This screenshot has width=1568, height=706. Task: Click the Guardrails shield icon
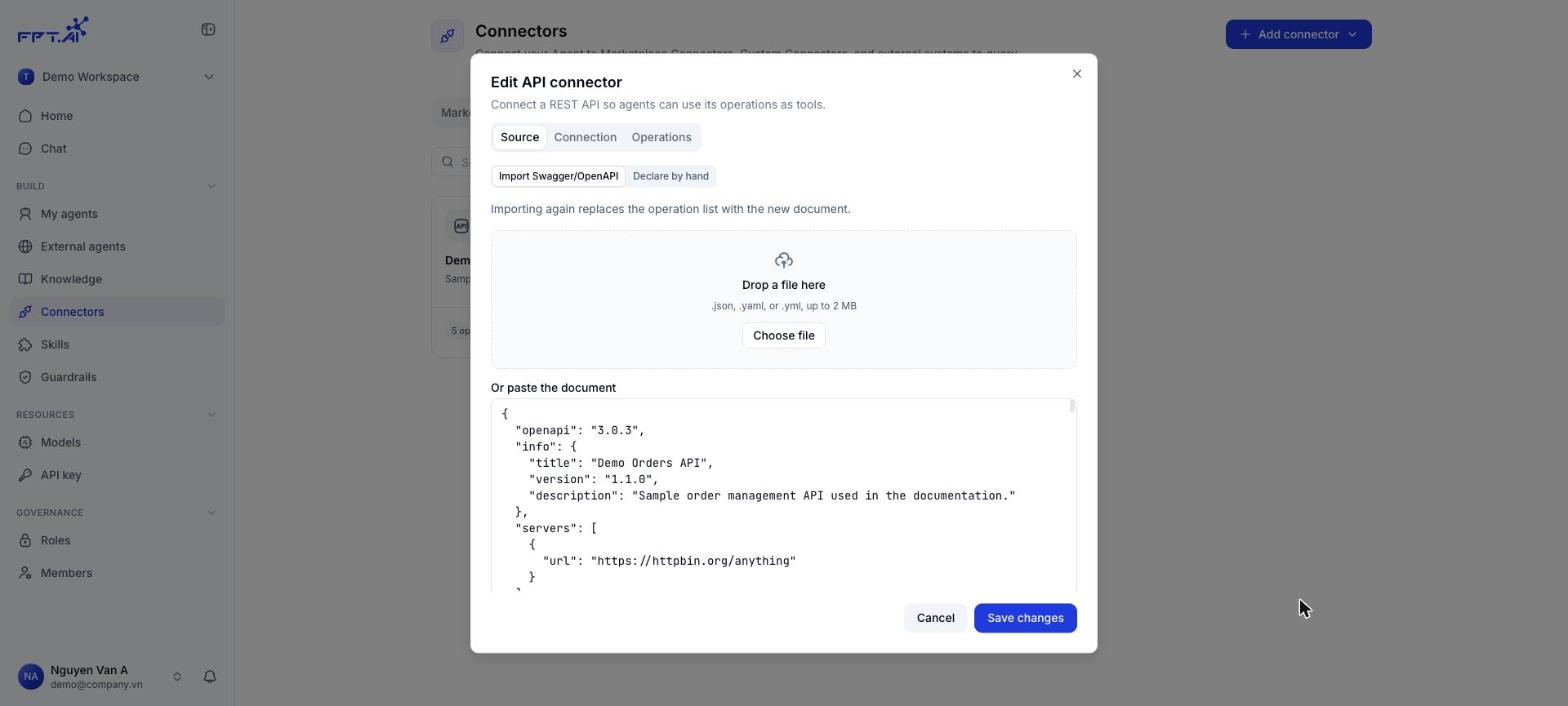coord(26,377)
